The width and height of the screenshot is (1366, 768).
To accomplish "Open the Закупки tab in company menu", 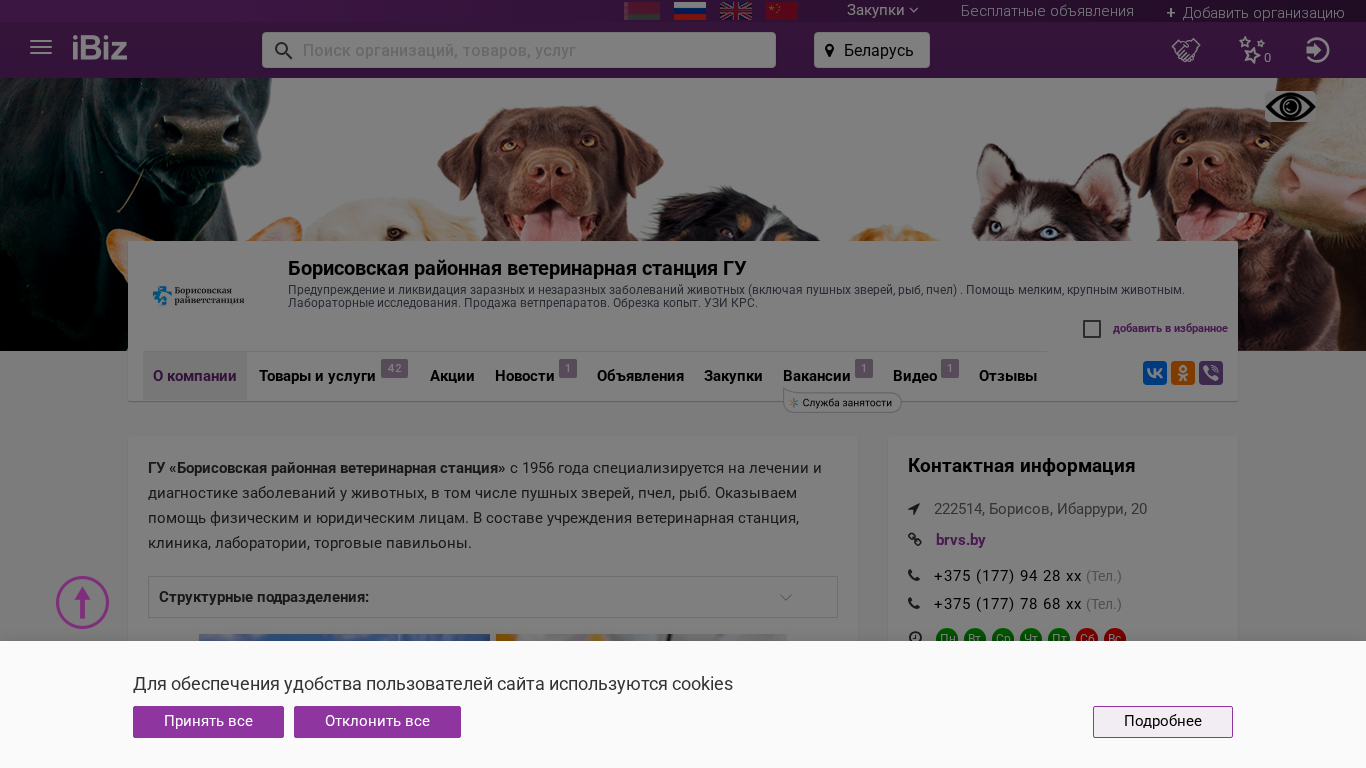I will point(733,376).
